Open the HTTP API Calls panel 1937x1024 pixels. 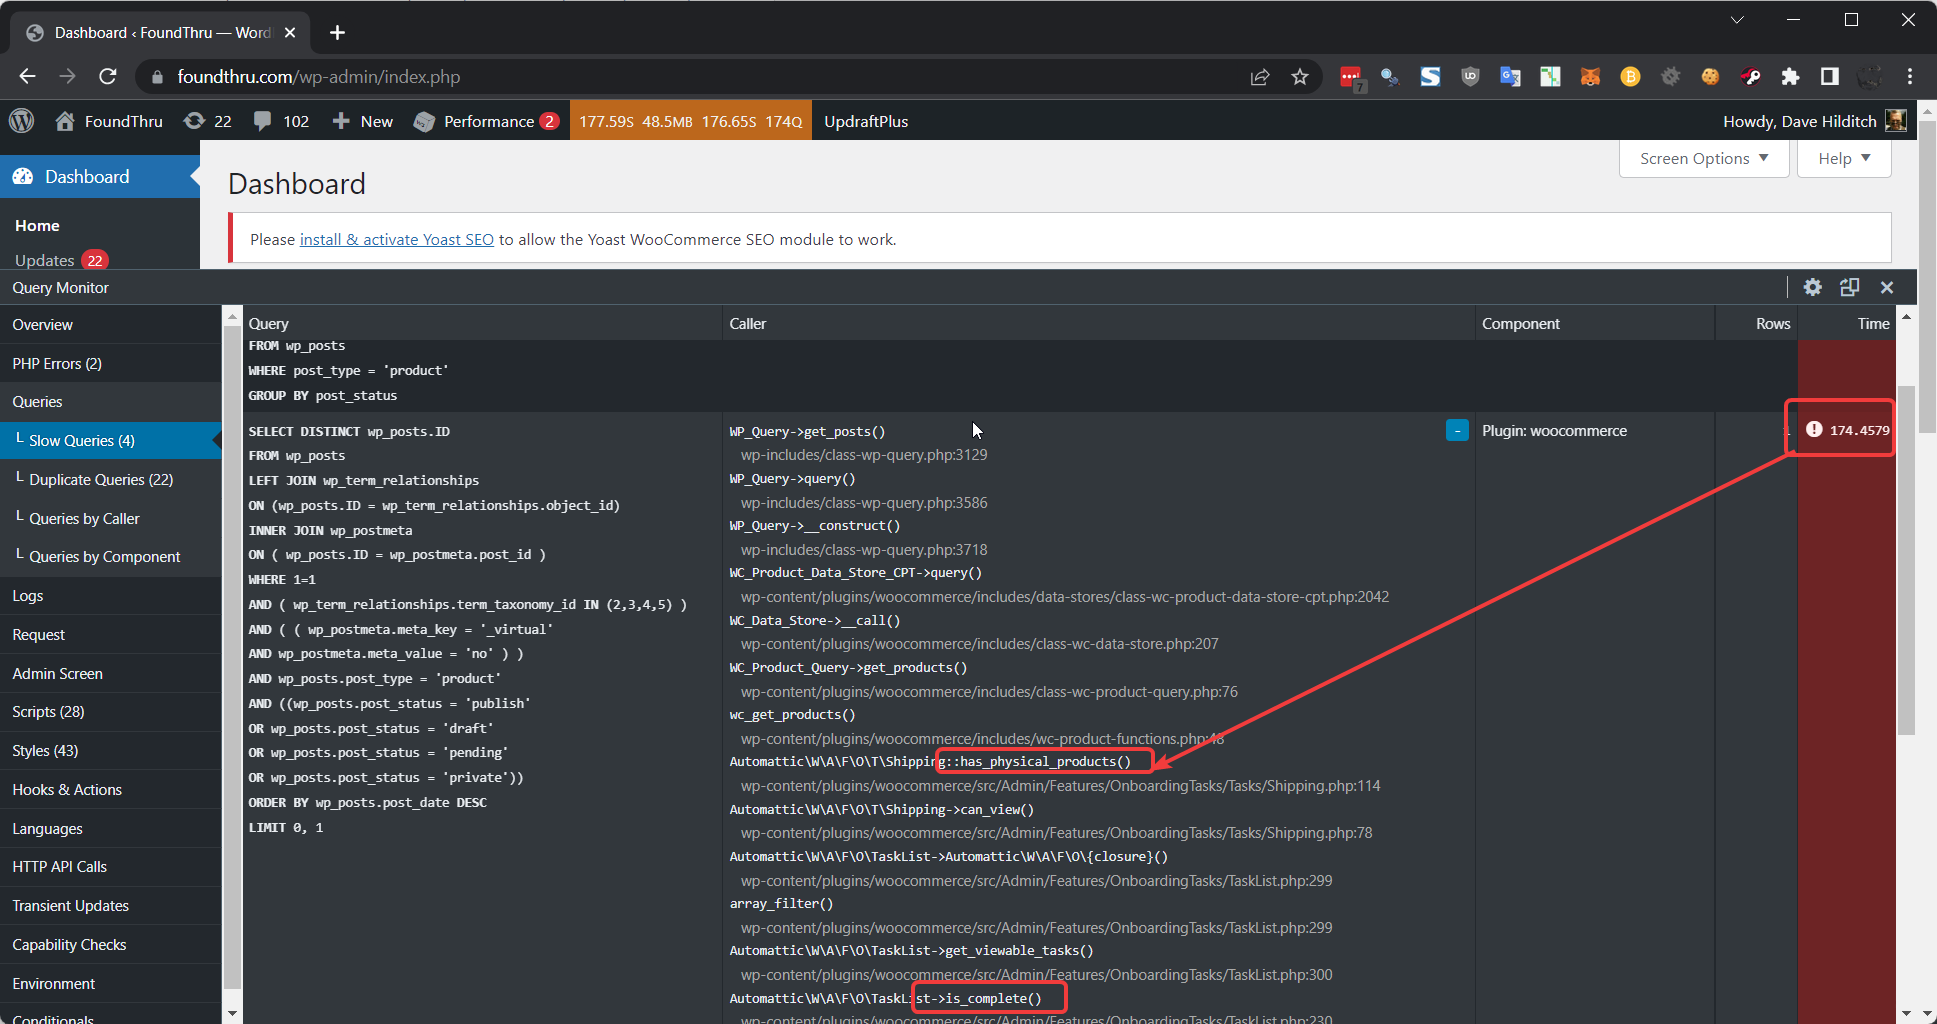[110, 866]
